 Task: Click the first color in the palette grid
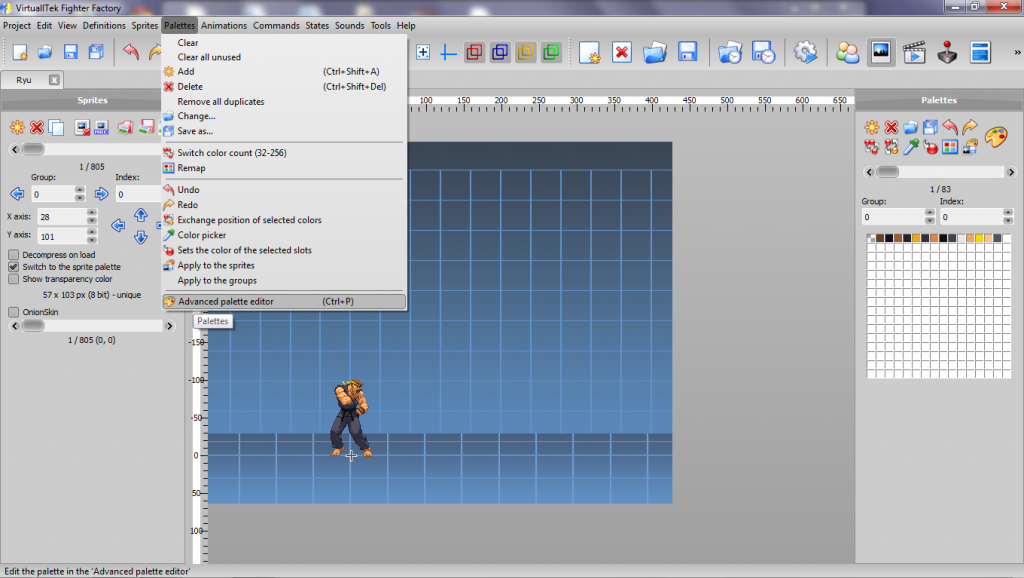(871, 238)
